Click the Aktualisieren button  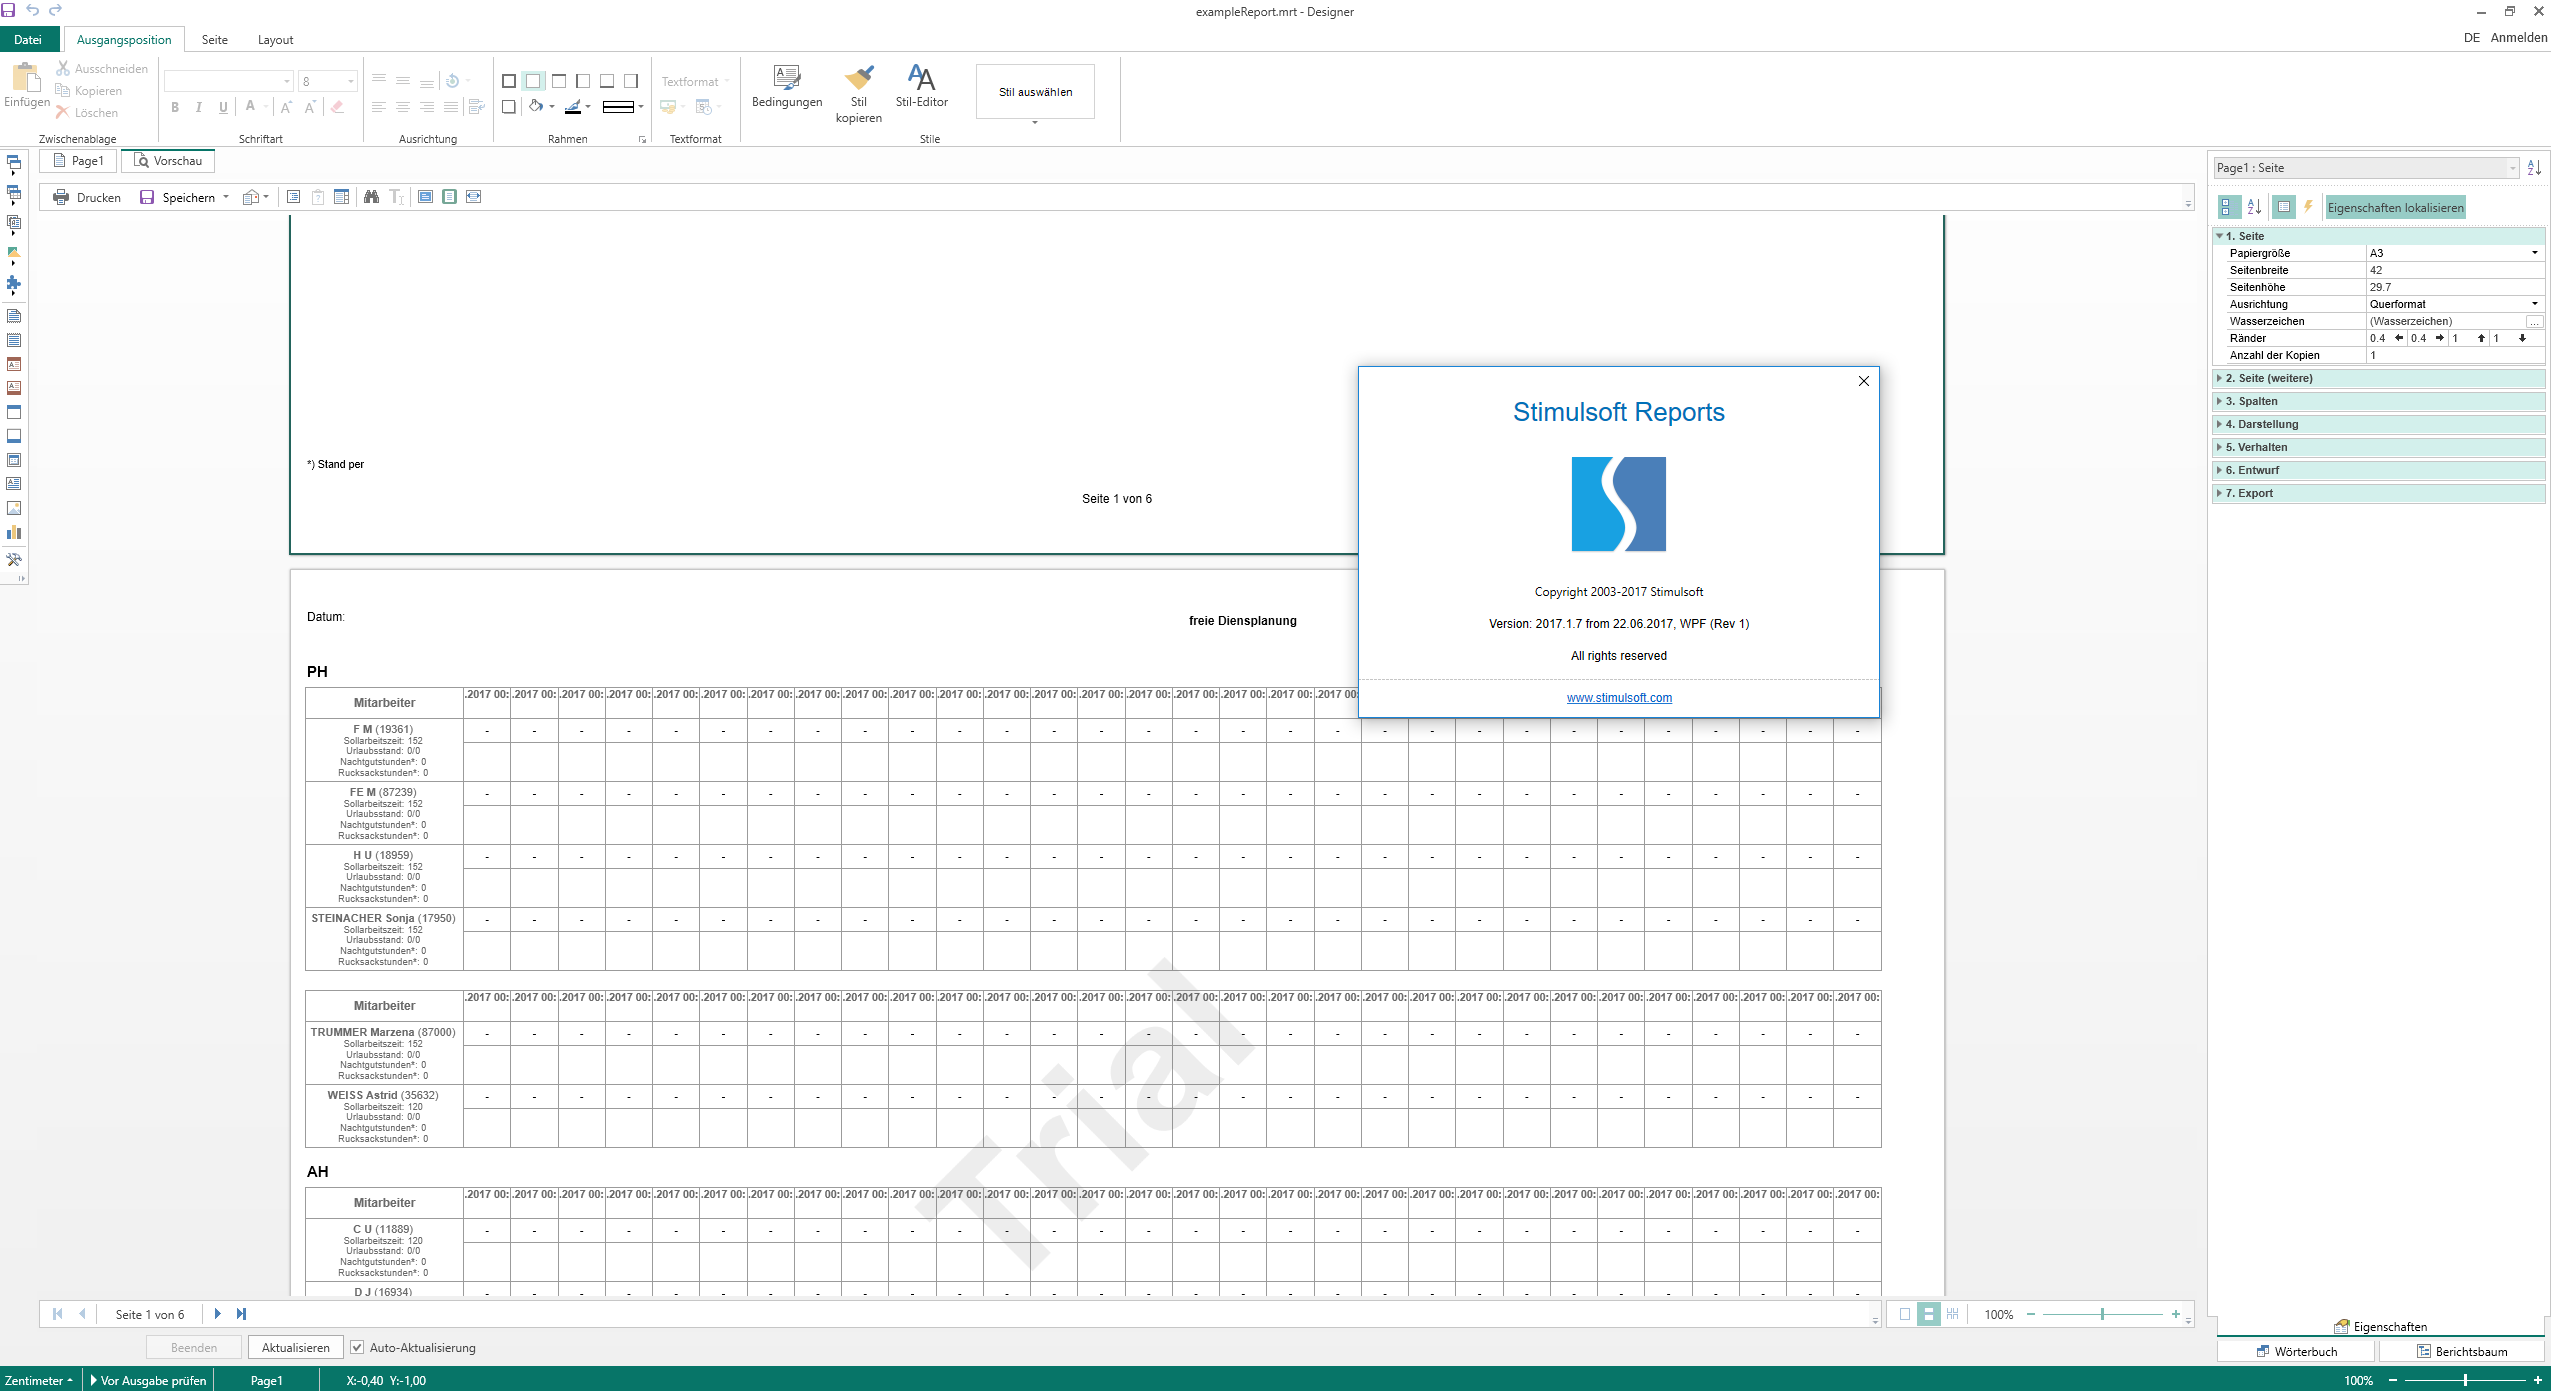pyautogui.click(x=295, y=1347)
